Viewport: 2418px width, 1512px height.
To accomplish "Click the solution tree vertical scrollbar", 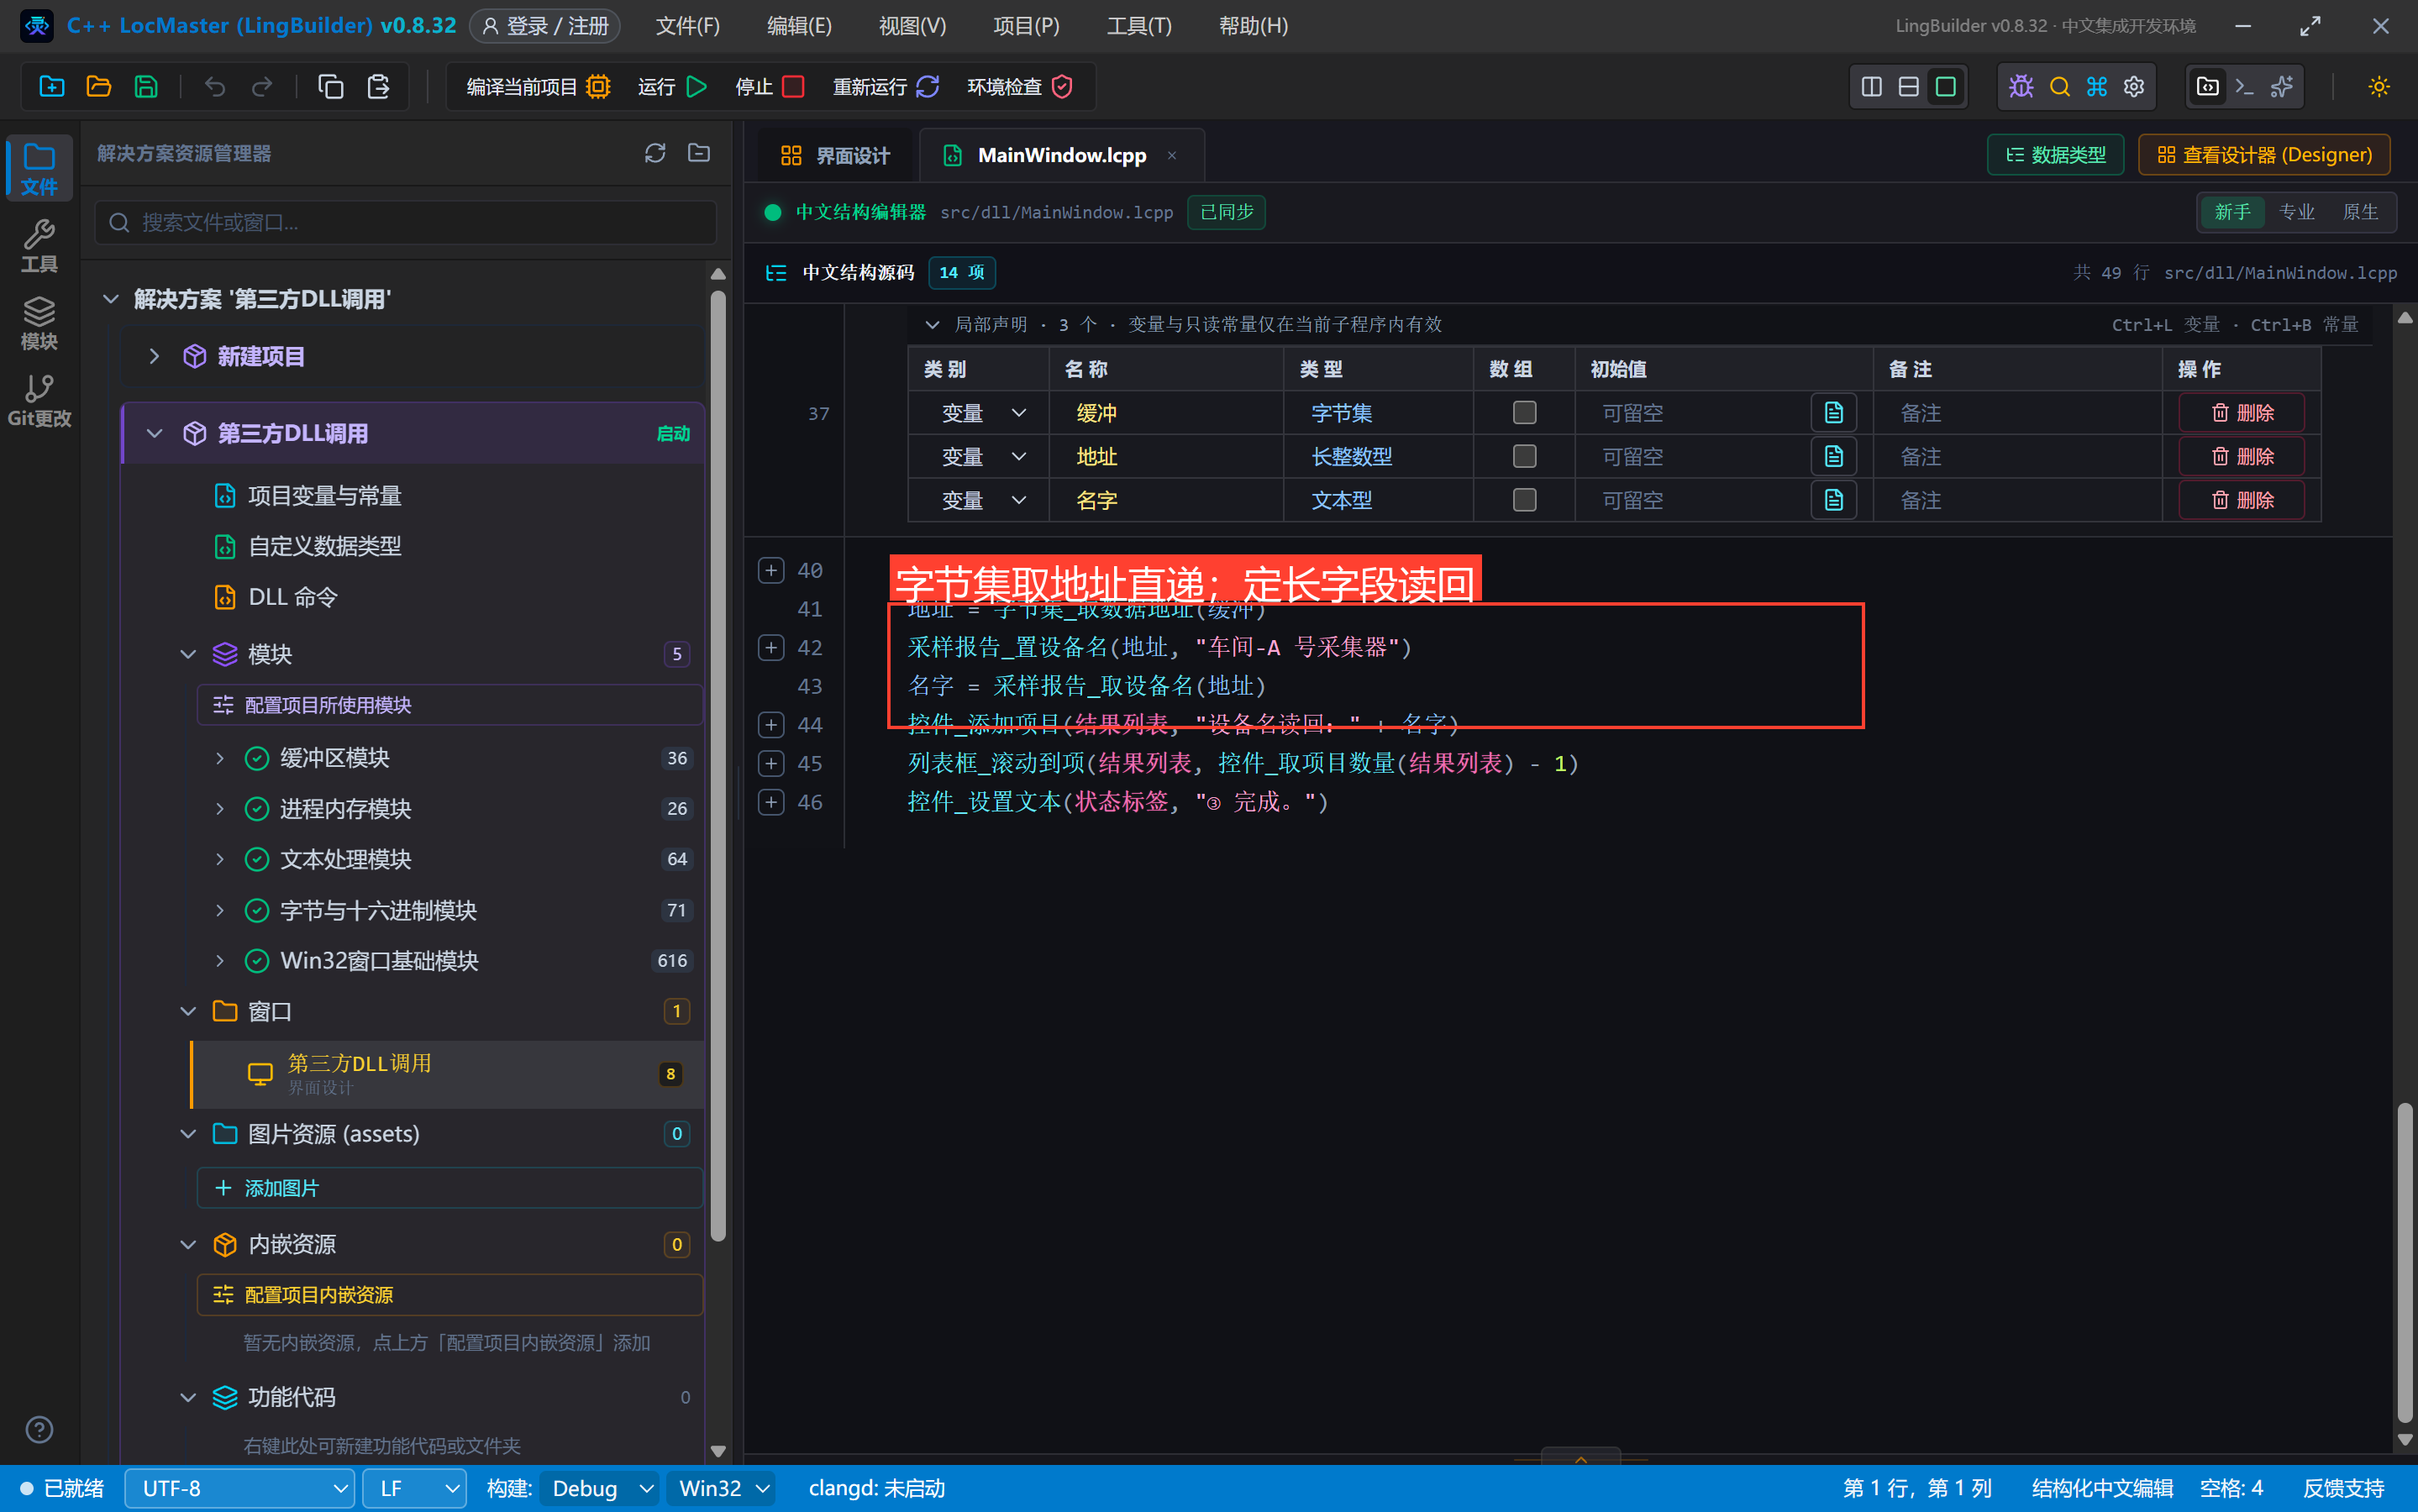I will pyautogui.click(x=718, y=765).
